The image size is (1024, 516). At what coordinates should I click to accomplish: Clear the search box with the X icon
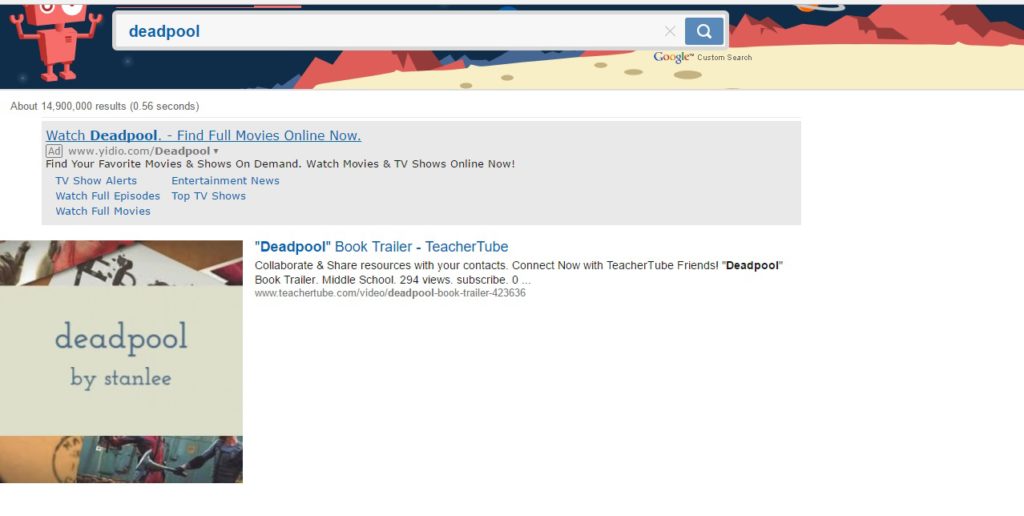pyautogui.click(x=670, y=31)
